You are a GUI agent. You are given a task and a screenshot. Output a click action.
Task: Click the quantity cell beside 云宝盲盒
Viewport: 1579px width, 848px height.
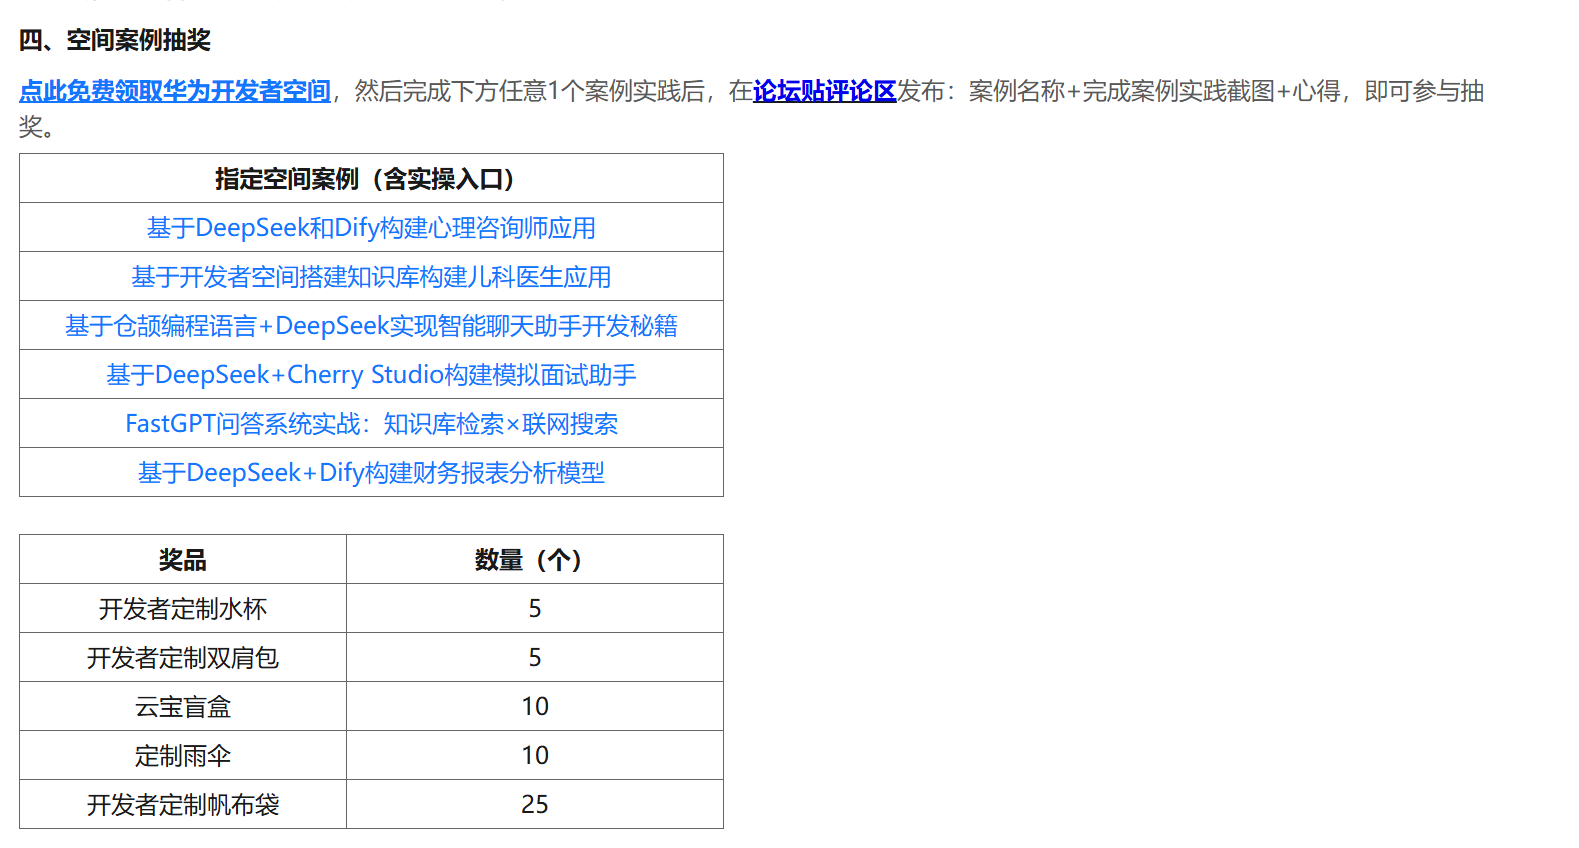pyautogui.click(x=534, y=707)
